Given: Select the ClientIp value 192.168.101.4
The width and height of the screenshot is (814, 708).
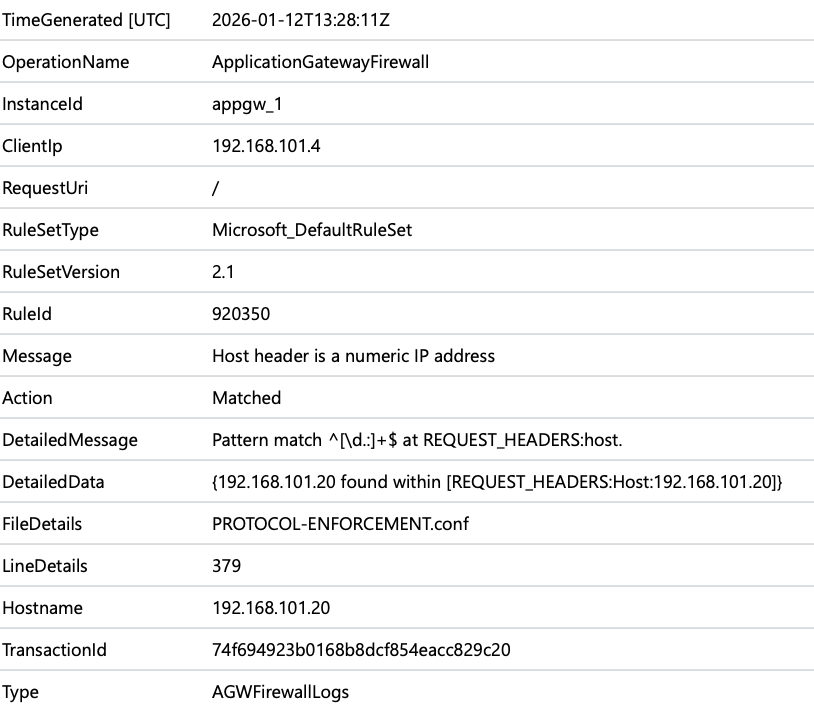Looking at the screenshot, I should (266, 146).
